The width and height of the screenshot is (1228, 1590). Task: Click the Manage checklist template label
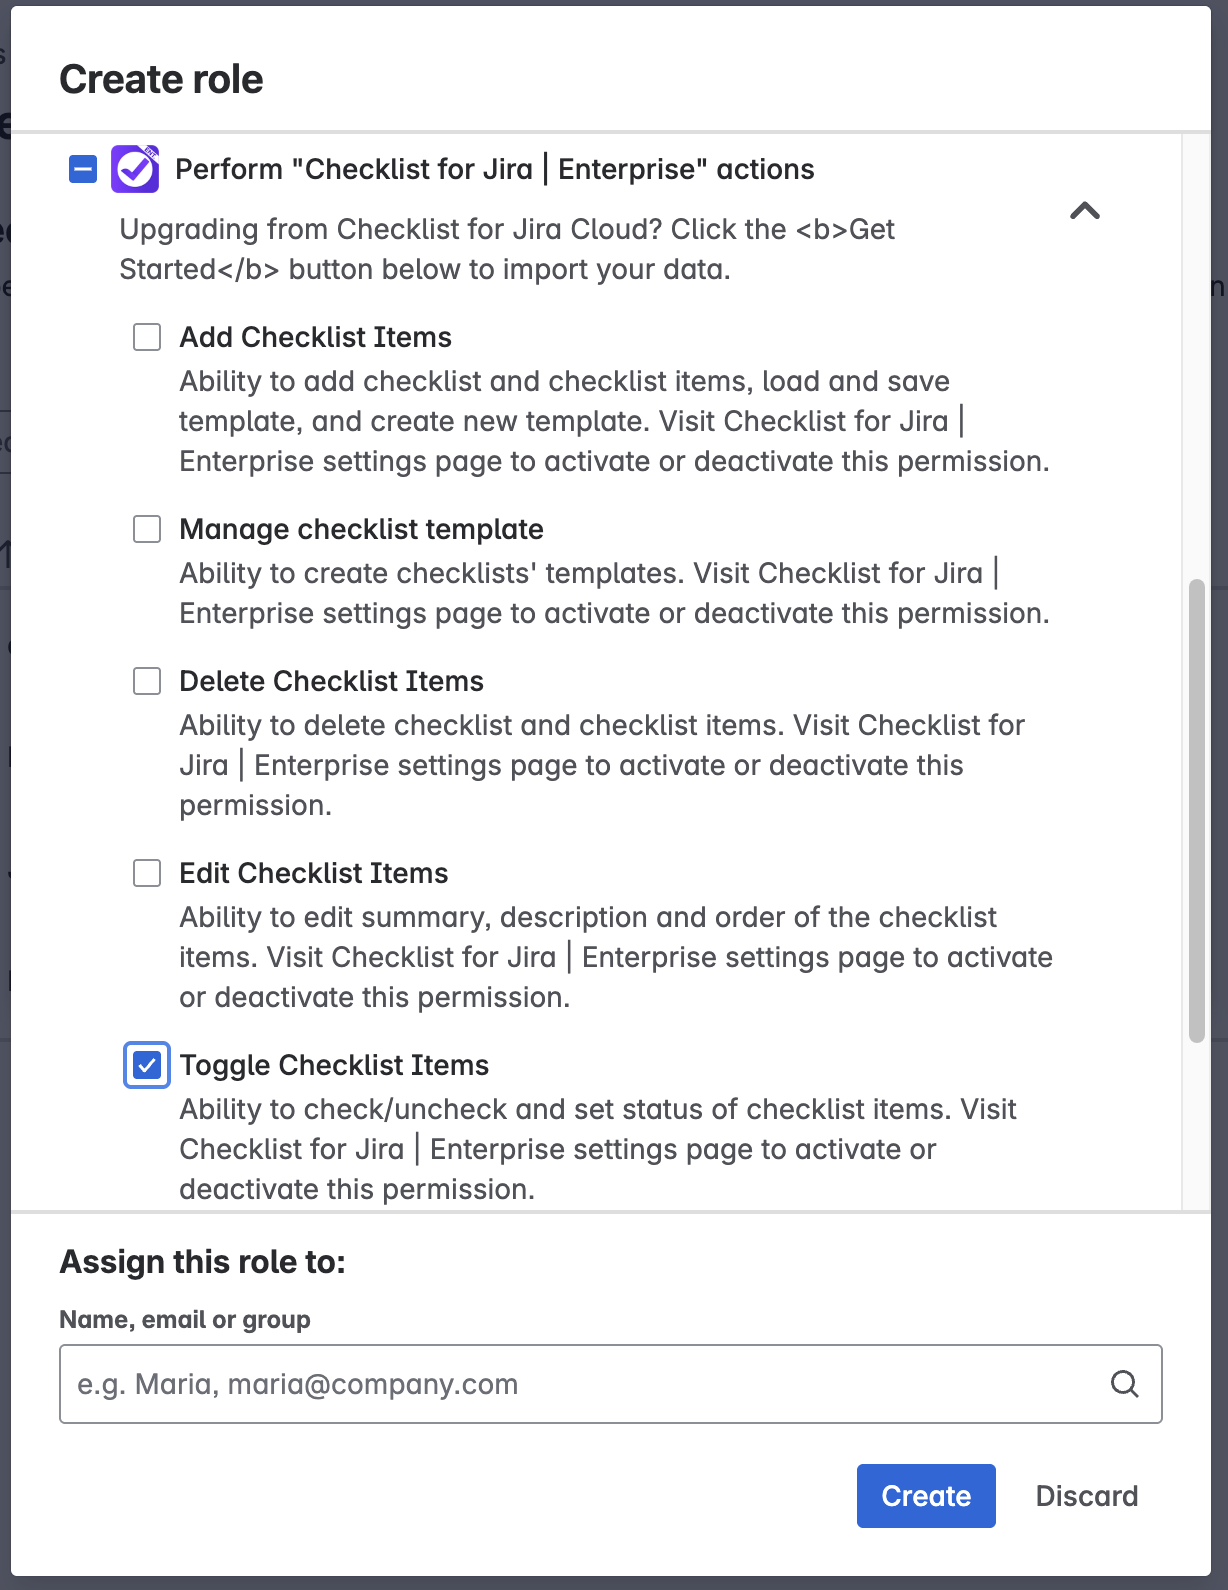[x=362, y=529]
